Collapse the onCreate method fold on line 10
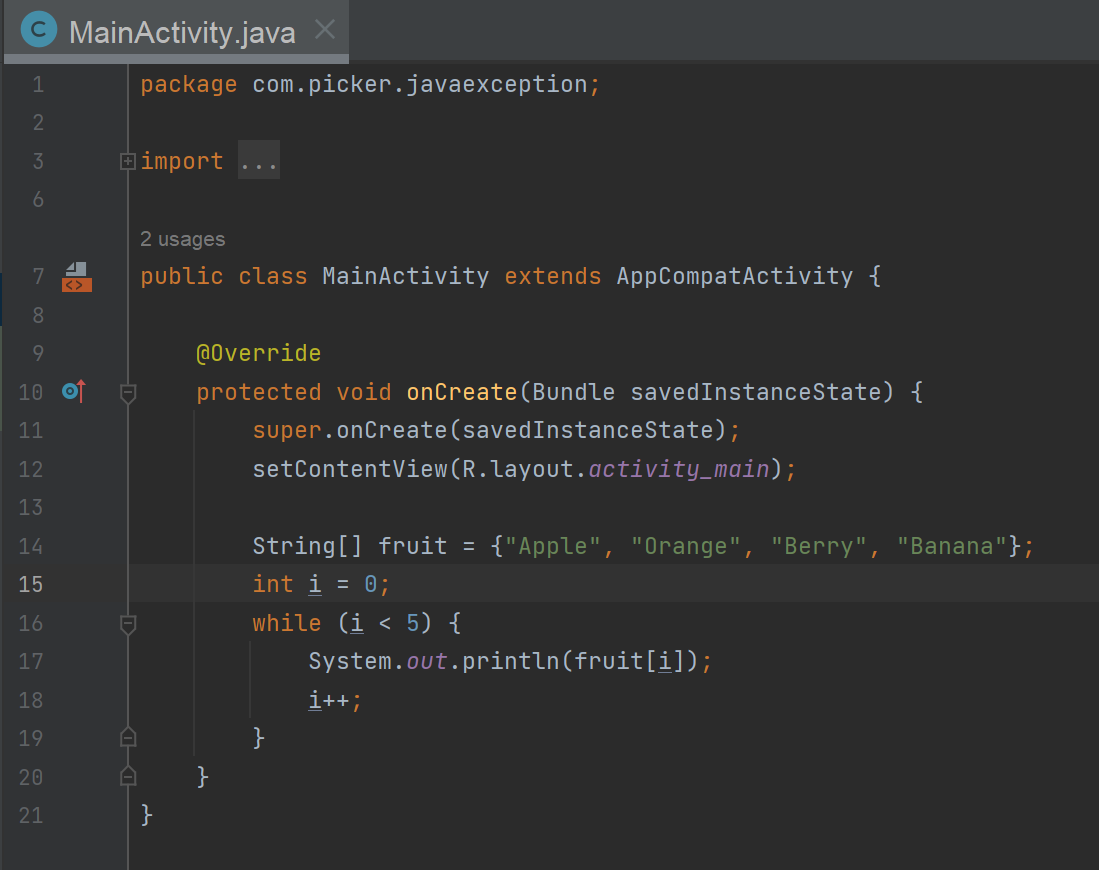The height and width of the screenshot is (870, 1099). pos(128,394)
